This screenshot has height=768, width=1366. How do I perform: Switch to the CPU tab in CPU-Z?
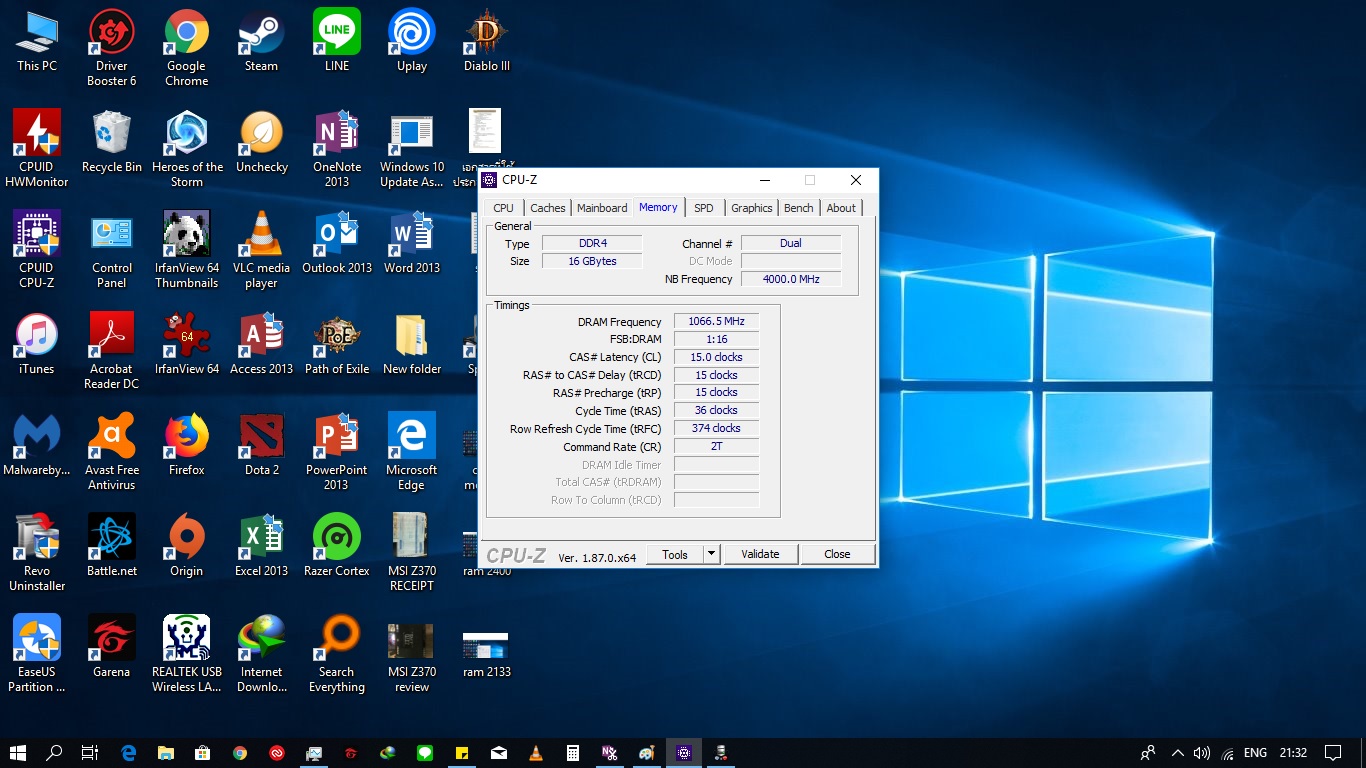(503, 208)
